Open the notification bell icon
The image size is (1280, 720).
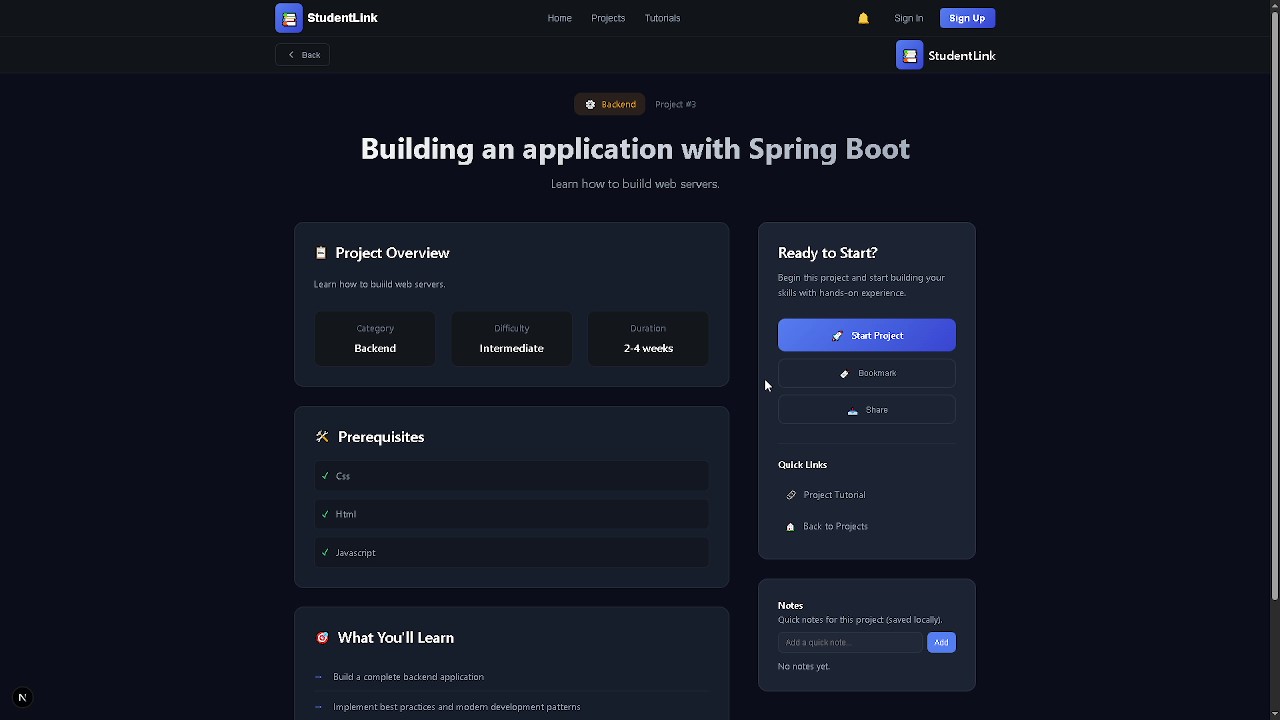(862, 18)
